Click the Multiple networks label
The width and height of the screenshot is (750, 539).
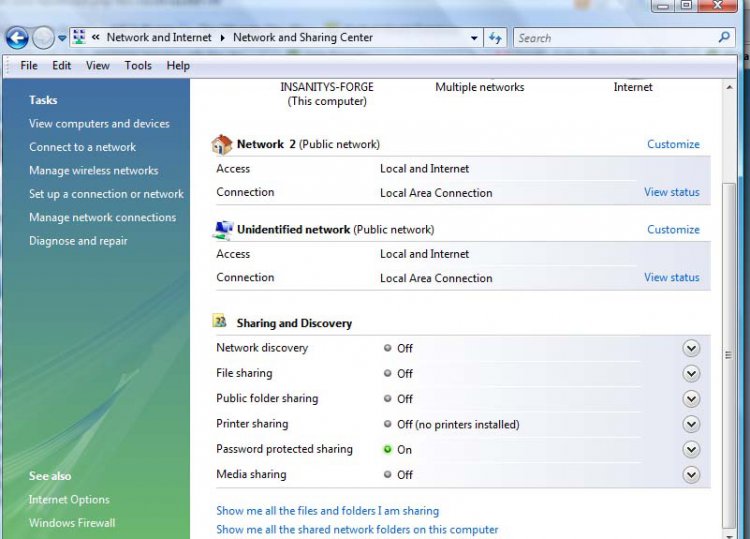click(x=480, y=88)
